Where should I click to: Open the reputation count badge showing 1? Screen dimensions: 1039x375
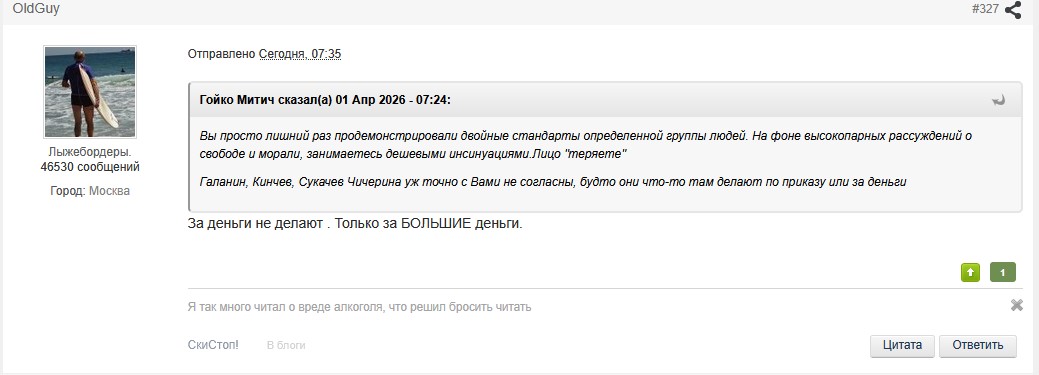coord(1003,272)
